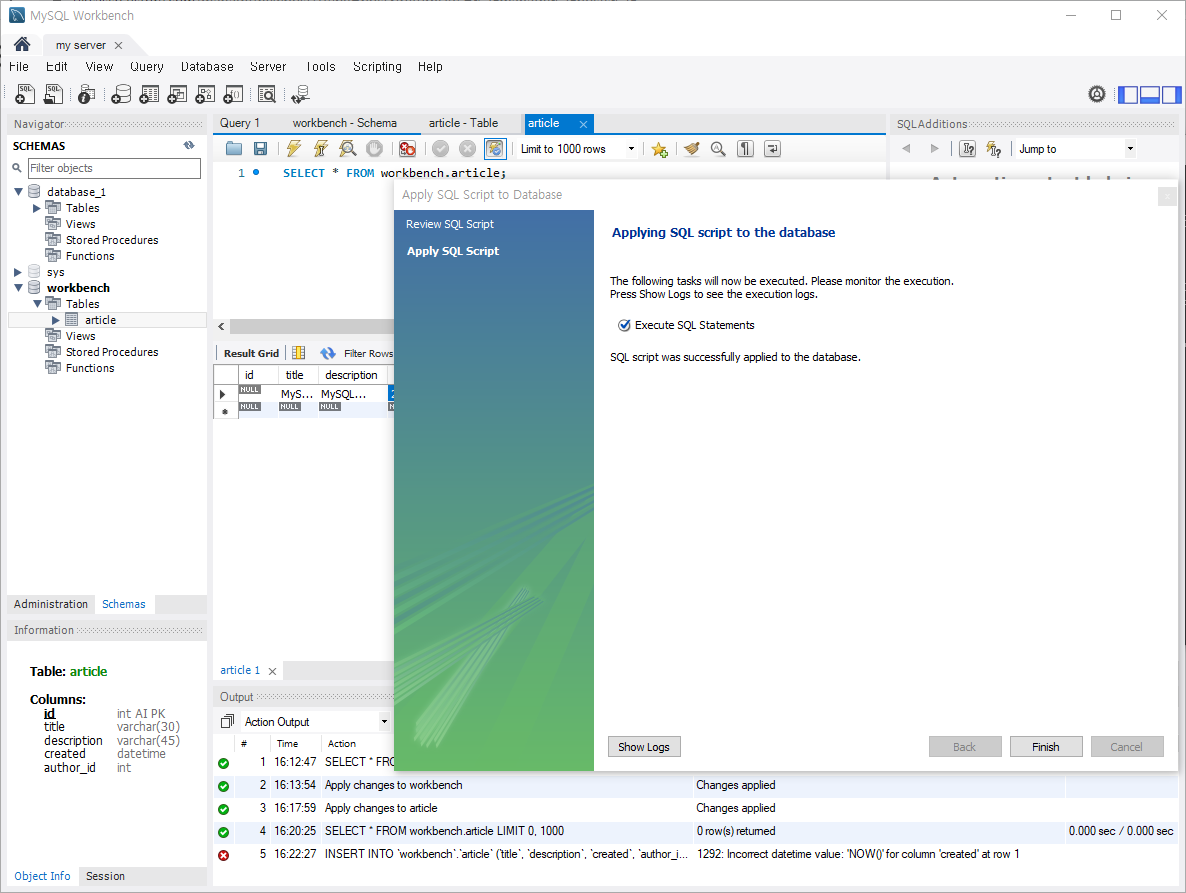Select the Stored Procedures item under workbench
Viewport: 1186px width, 893px height.
click(112, 352)
